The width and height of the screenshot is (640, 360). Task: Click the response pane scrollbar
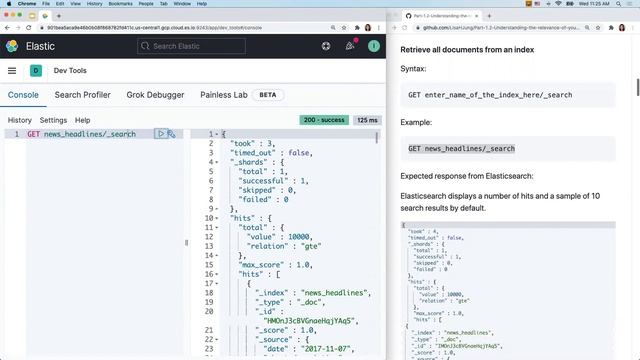click(377, 137)
